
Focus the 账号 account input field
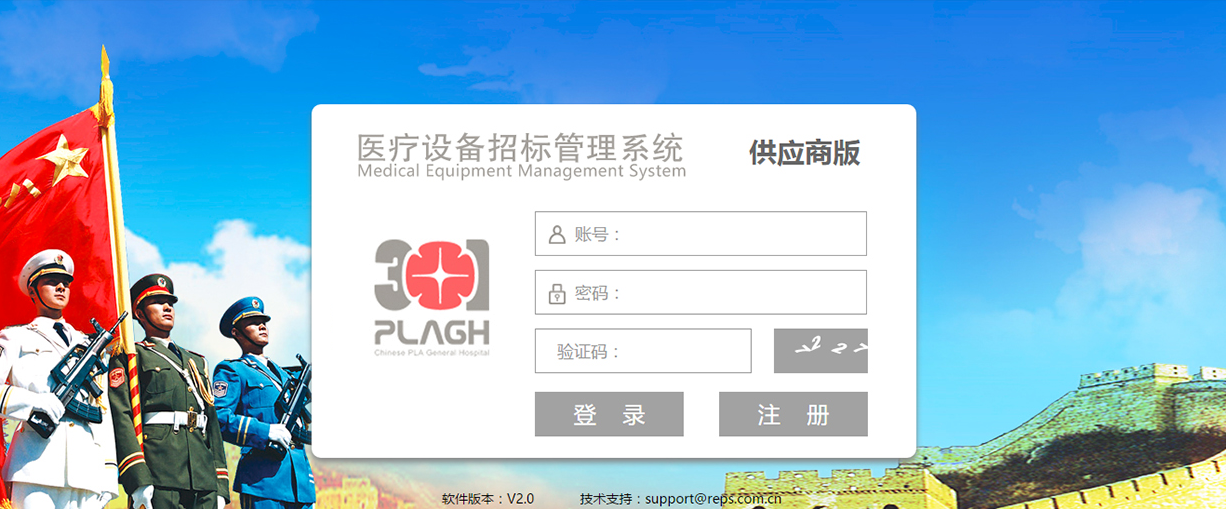(701, 234)
